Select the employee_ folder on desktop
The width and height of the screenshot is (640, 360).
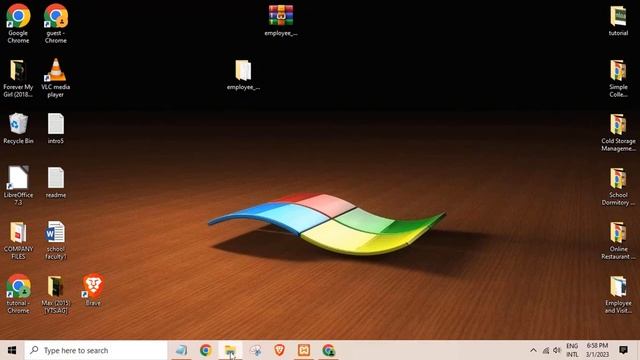tap(243, 75)
